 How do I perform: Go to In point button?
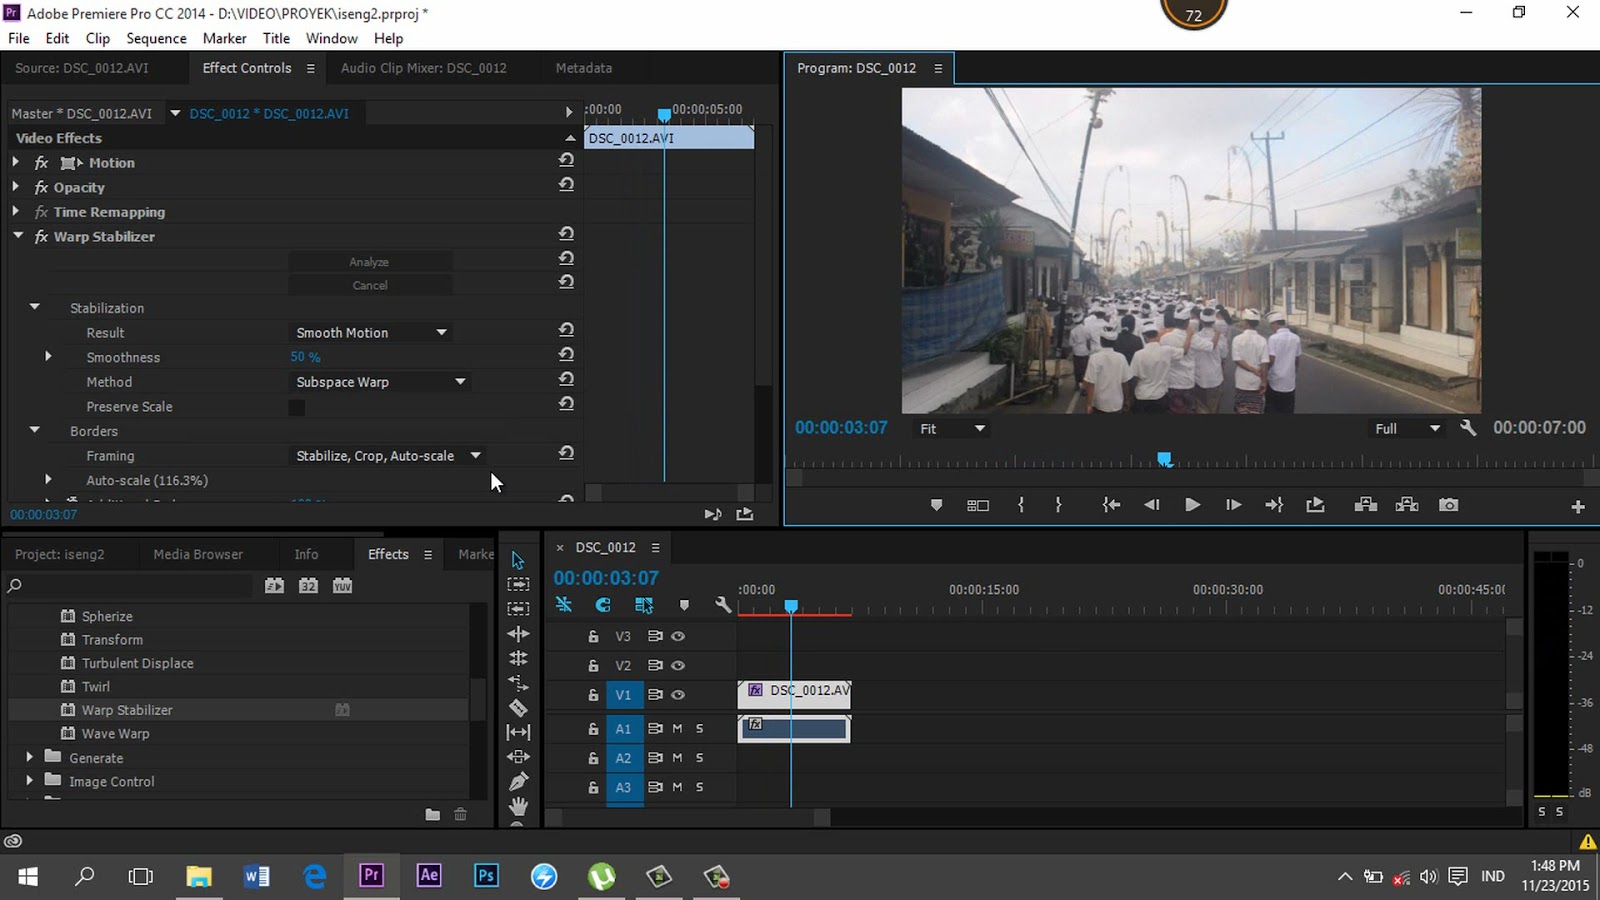(x=1111, y=505)
